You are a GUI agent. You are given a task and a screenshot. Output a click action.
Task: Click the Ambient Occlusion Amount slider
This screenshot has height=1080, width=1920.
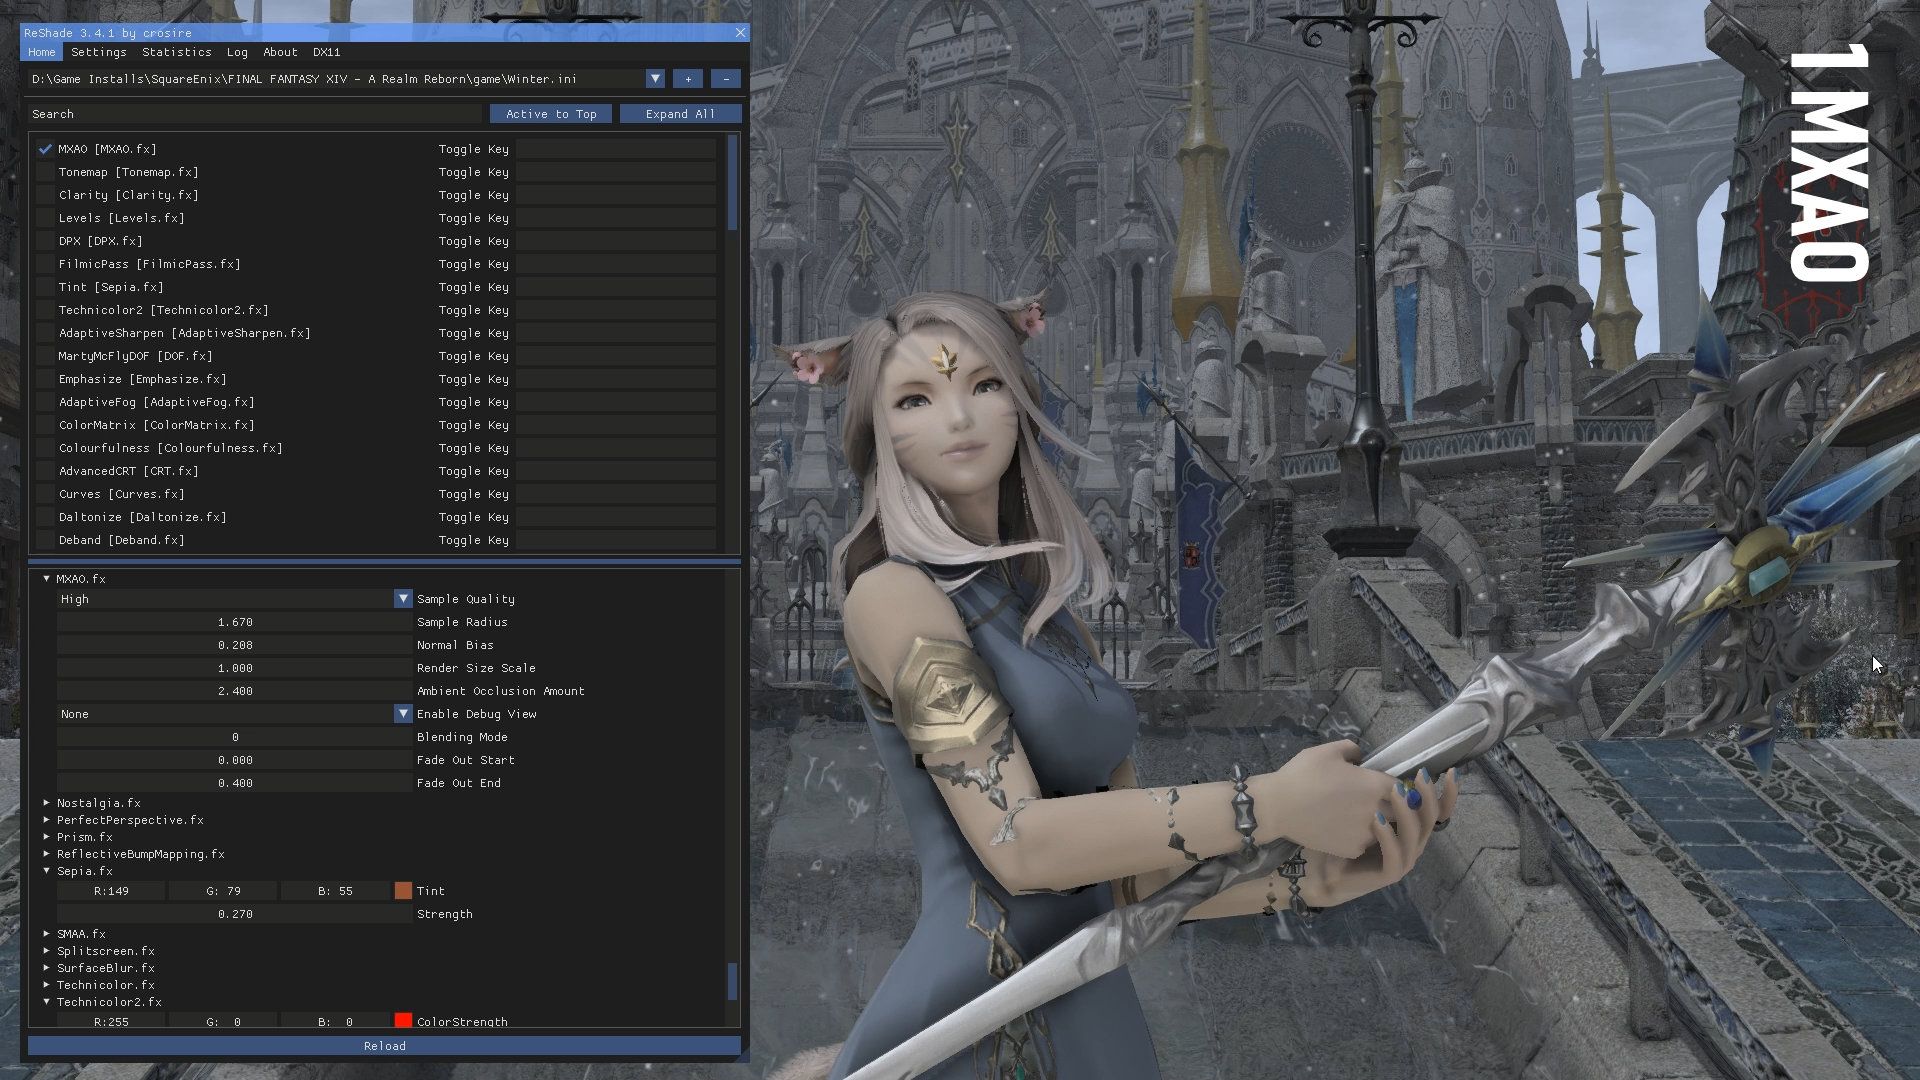point(234,691)
